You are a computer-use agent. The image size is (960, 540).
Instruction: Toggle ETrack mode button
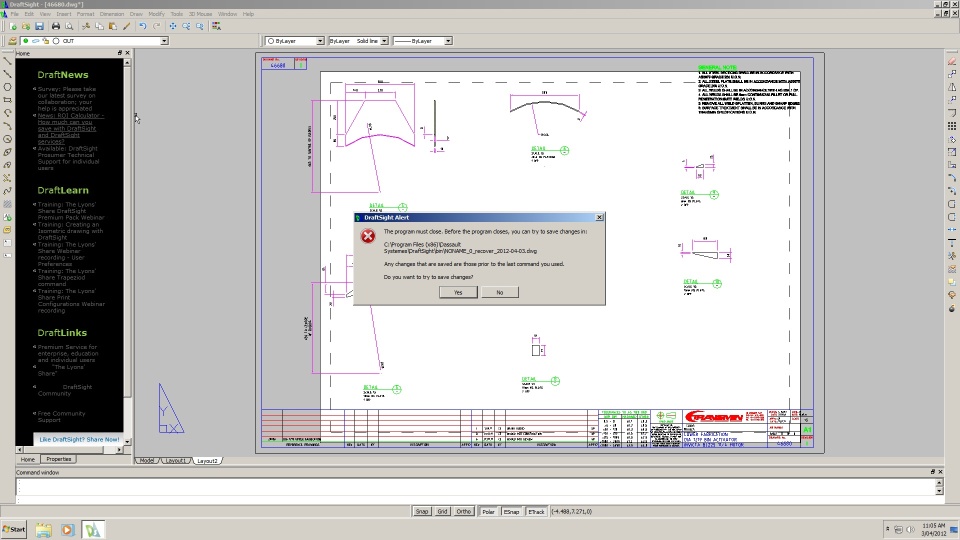[536, 512]
